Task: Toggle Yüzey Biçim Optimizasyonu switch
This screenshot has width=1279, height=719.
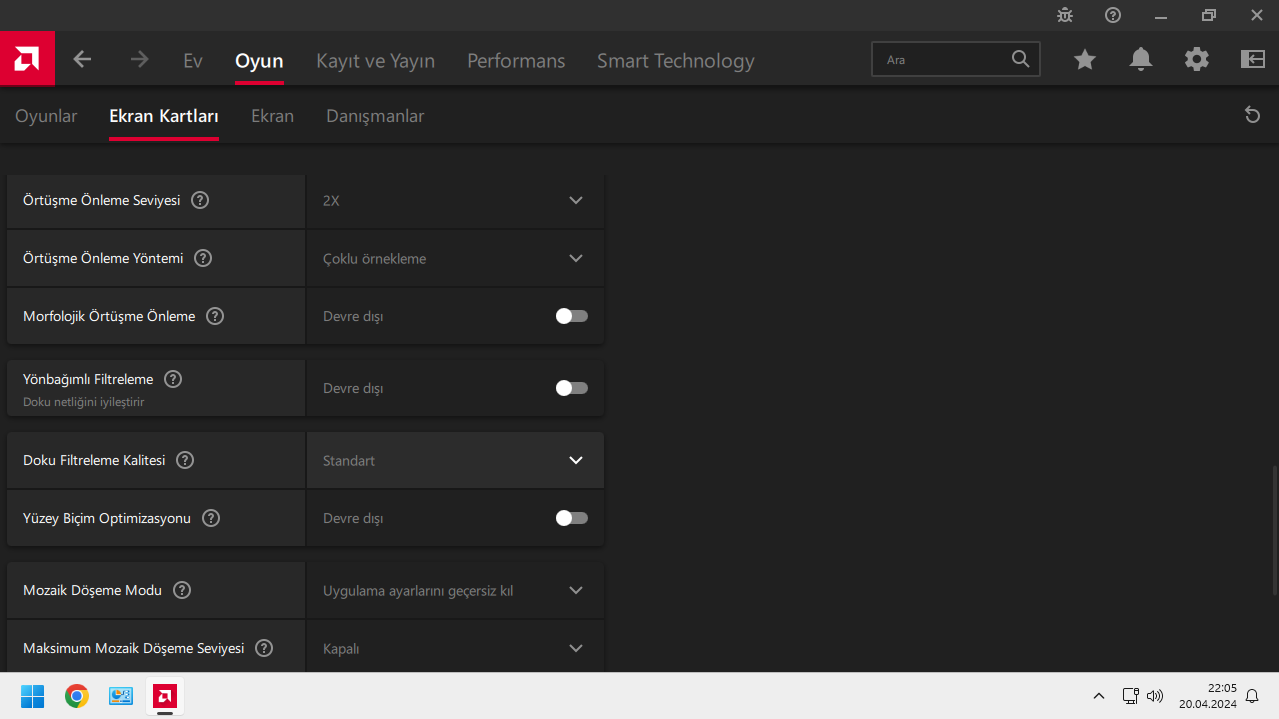Action: click(x=571, y=518)
